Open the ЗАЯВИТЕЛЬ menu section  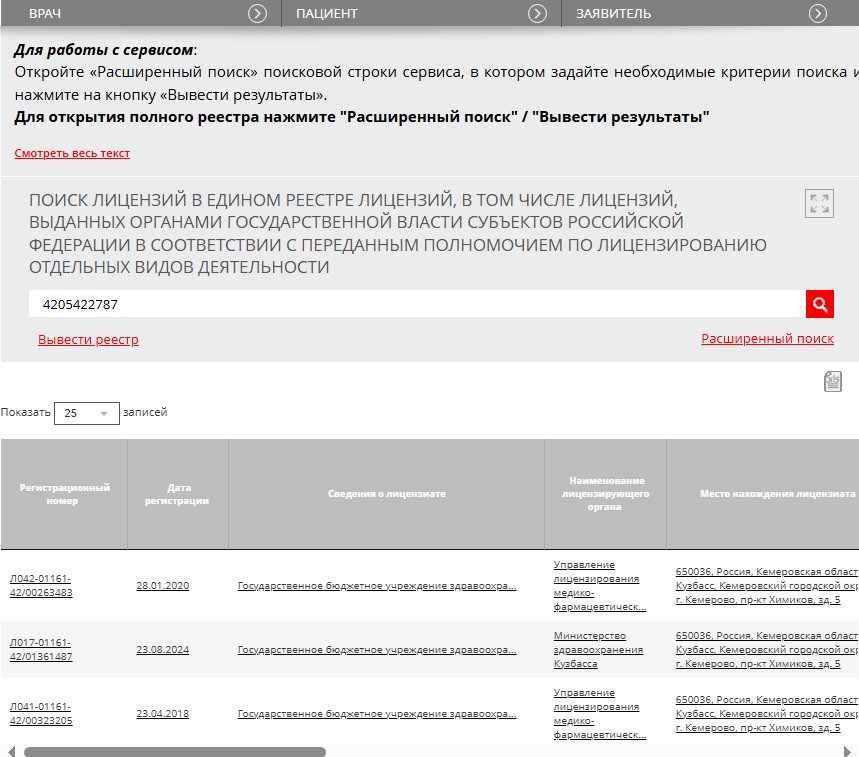[x=613, y=13]
